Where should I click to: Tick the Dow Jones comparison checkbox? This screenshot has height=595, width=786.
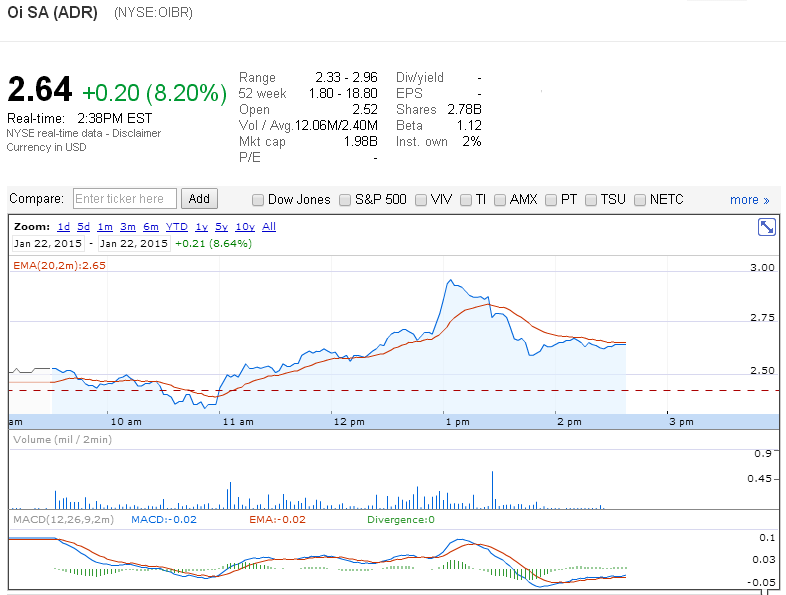point(258,200)
